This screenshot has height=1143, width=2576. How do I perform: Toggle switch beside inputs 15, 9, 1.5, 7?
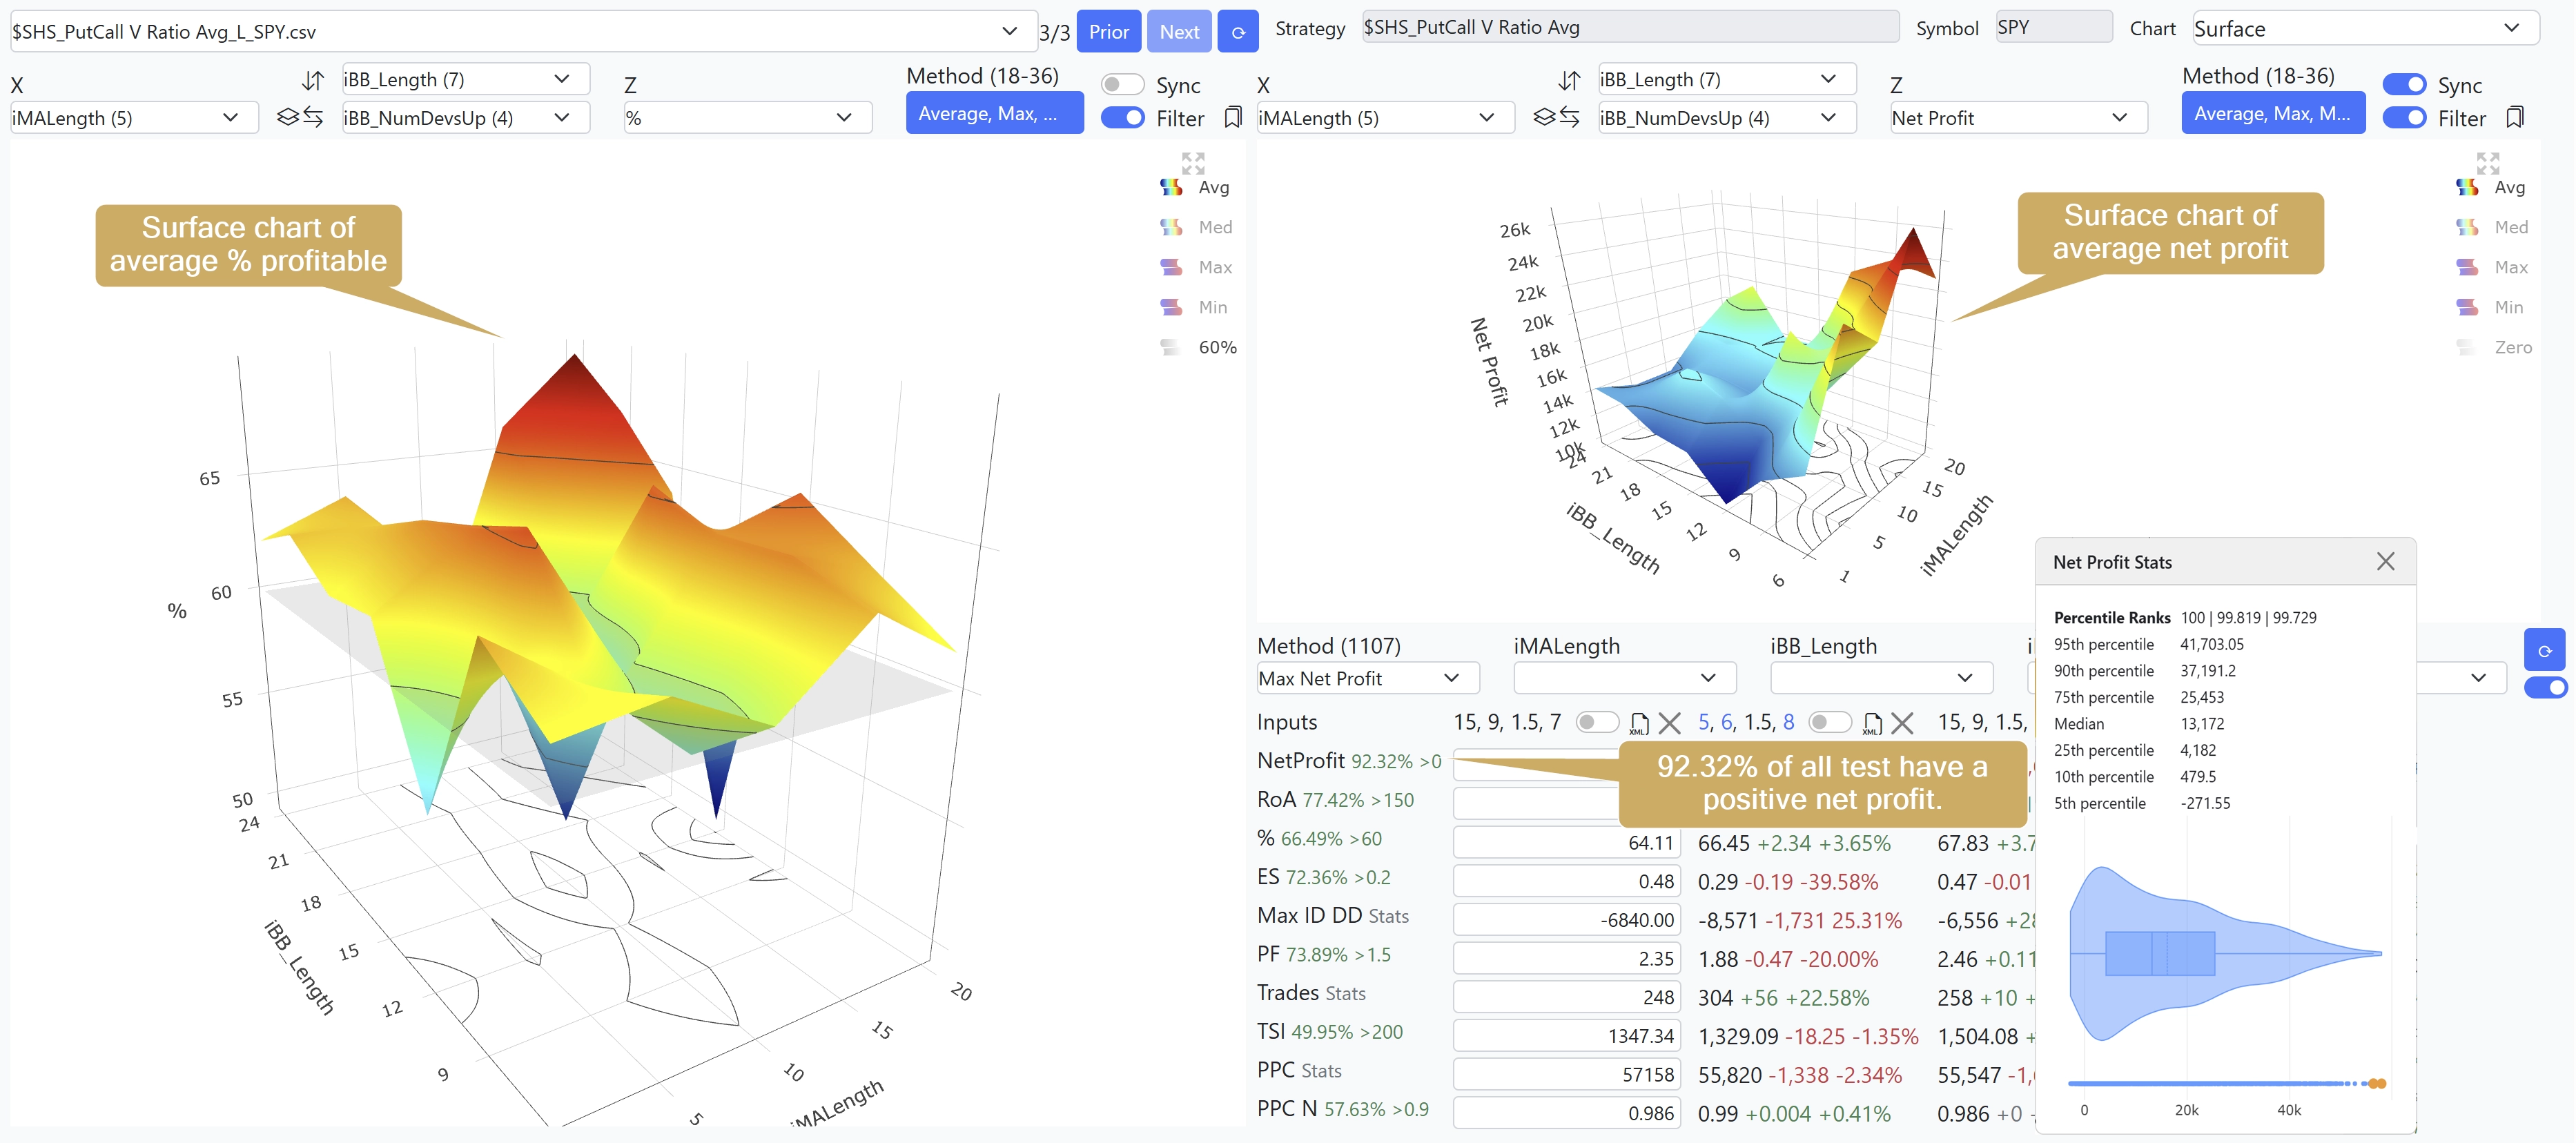click(1597, 722)
